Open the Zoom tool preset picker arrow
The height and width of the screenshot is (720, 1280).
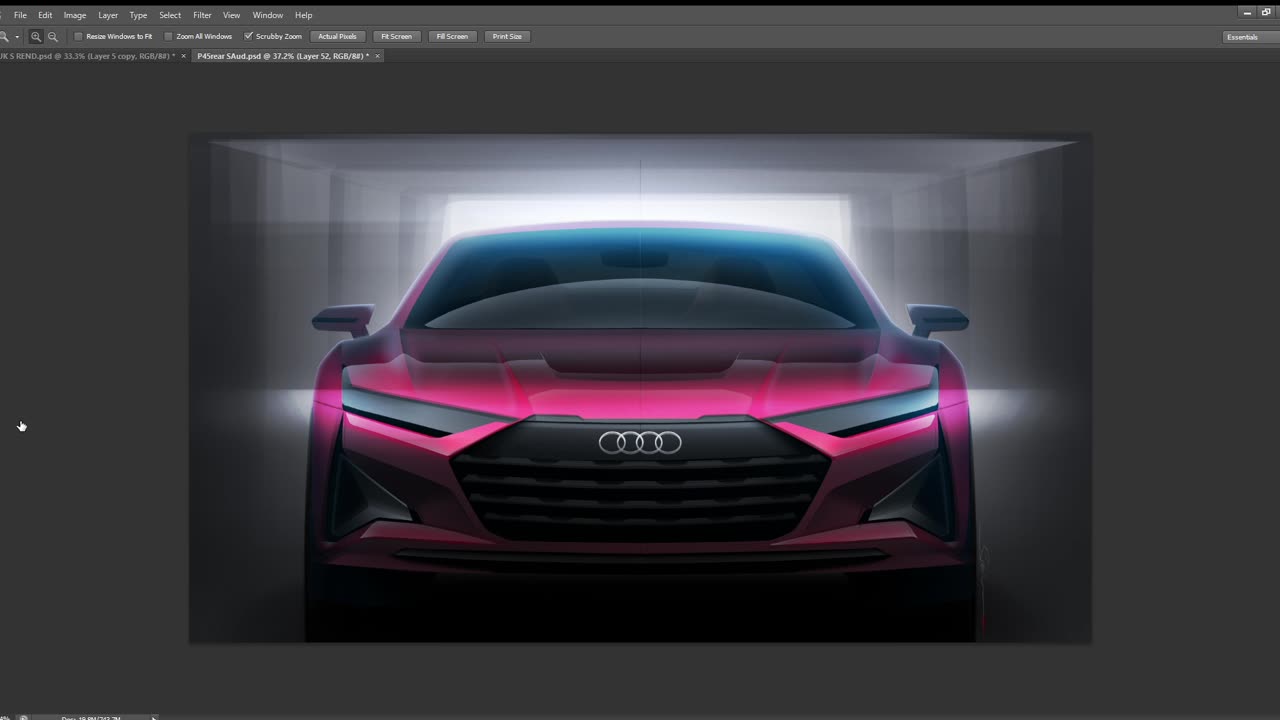point(17,37)
